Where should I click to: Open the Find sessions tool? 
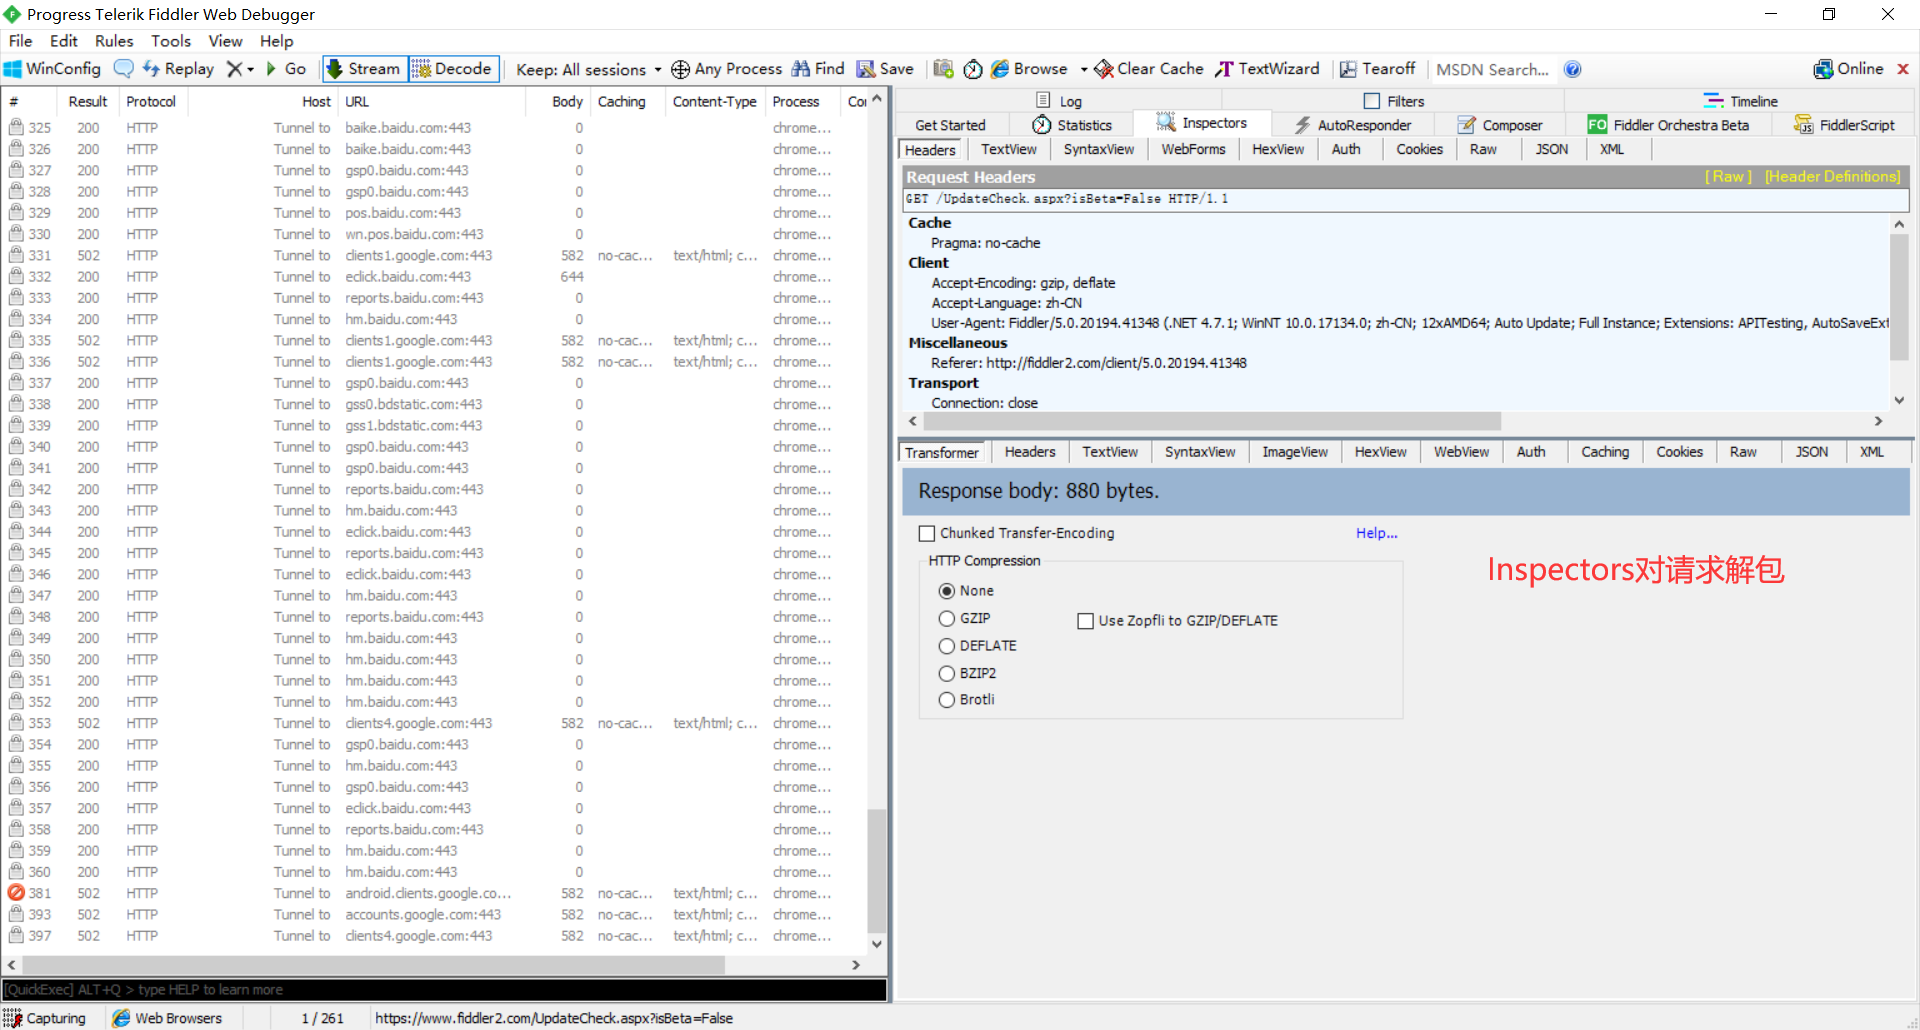pyautogui.click(x=818, y=69)
